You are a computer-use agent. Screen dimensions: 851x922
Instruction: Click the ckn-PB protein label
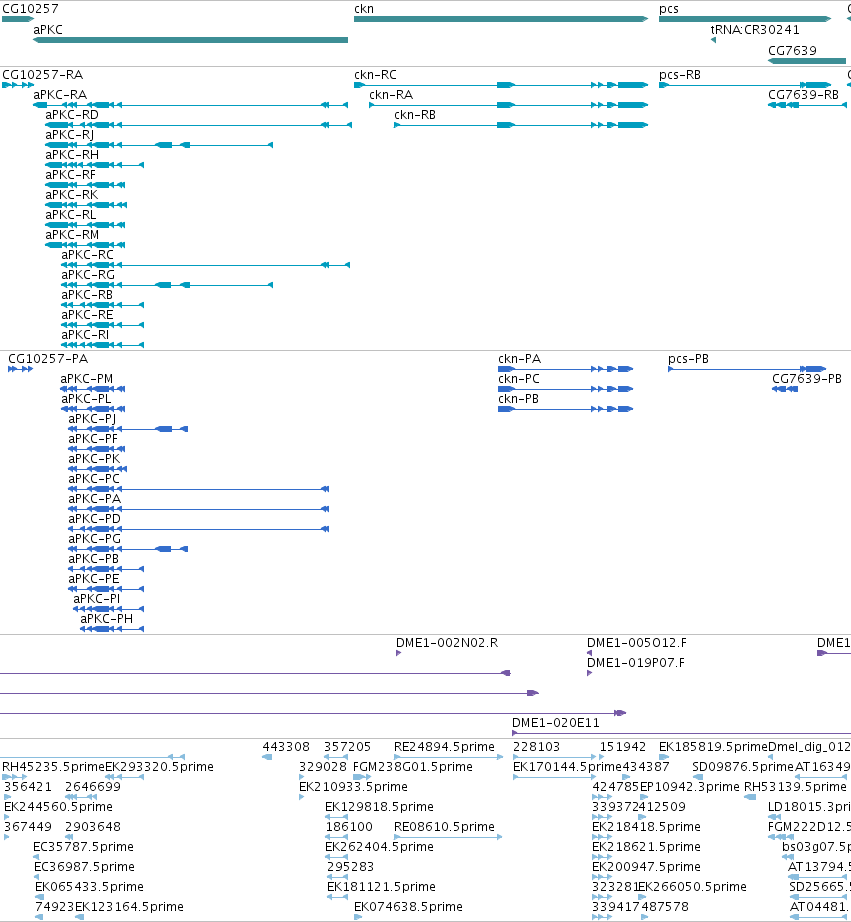(x=519, y=399)
